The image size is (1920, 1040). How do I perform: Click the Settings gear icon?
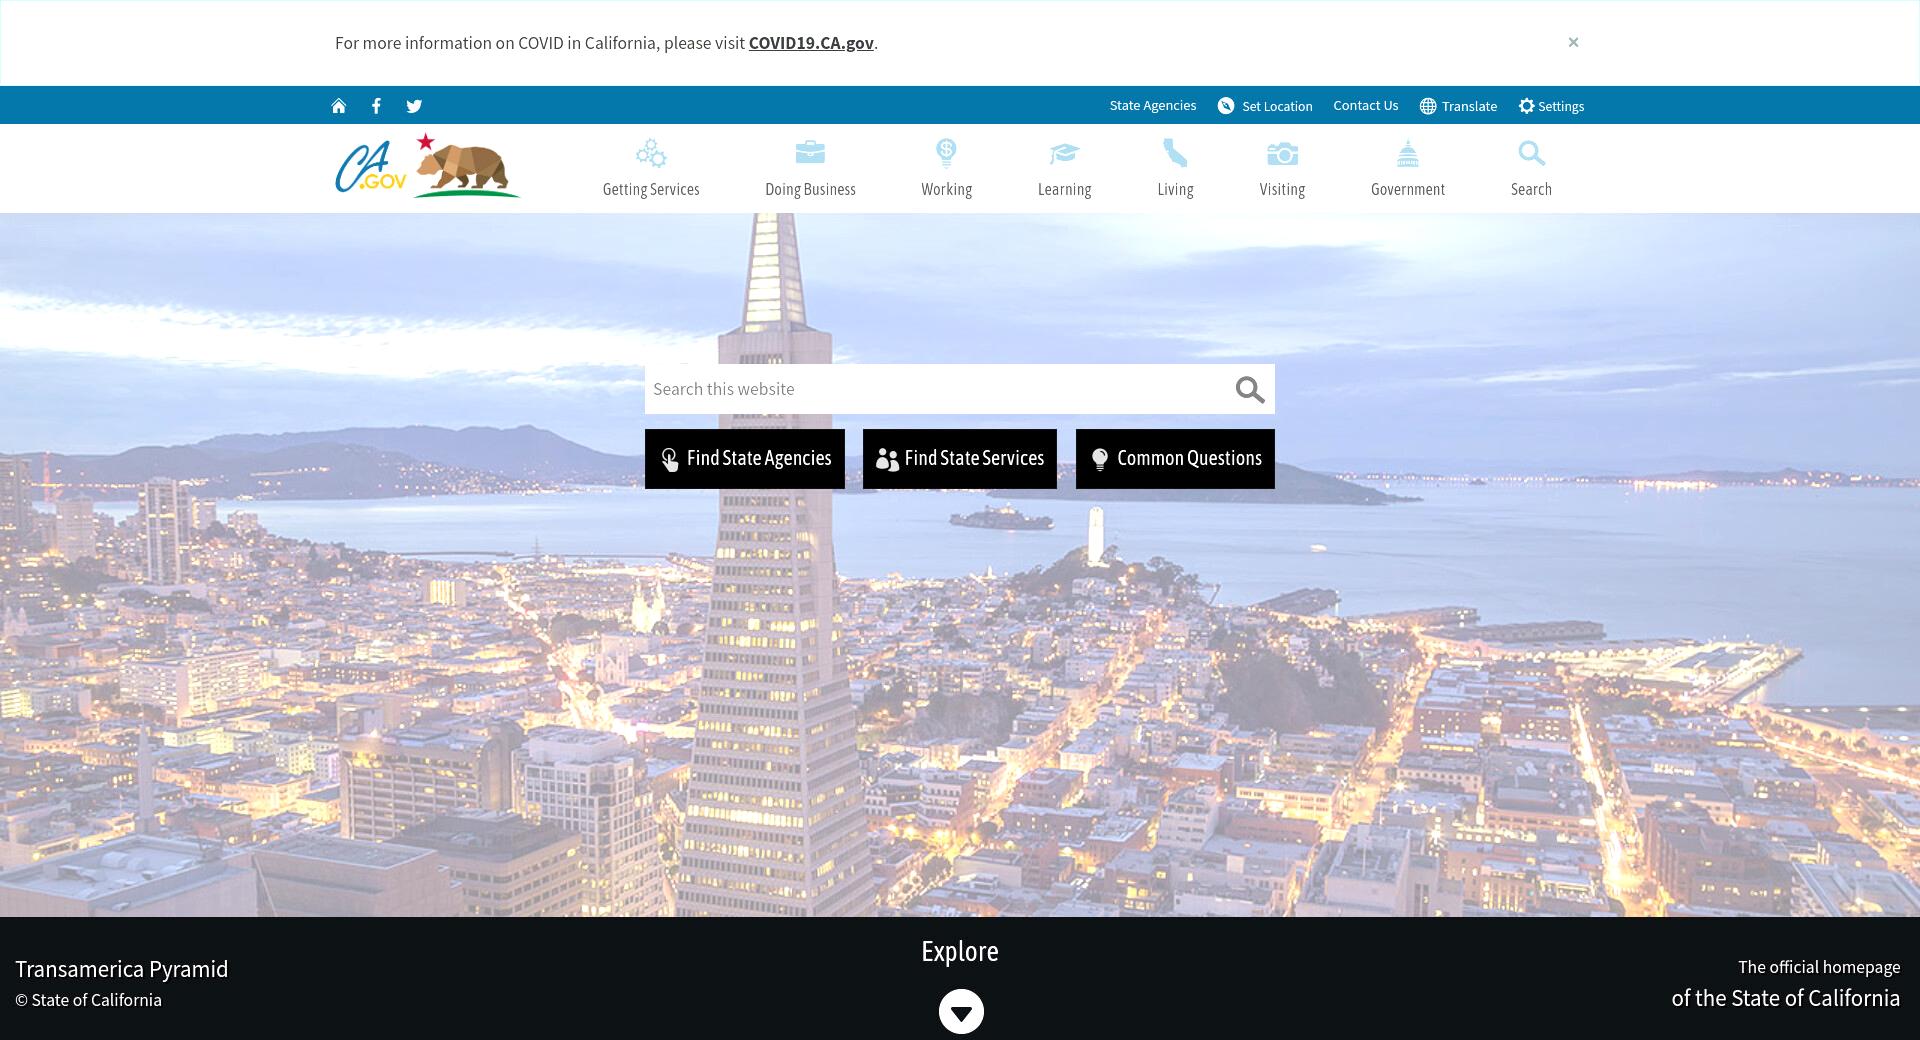pyautogui.click(x=1526, y=106)
